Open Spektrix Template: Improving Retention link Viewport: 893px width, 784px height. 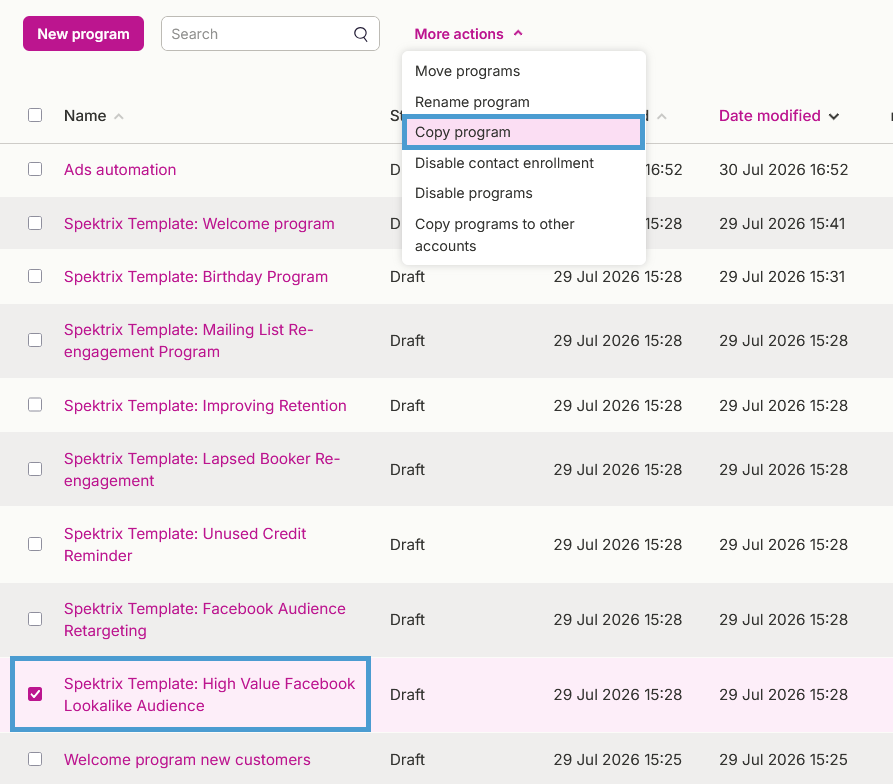pos(205,405)
